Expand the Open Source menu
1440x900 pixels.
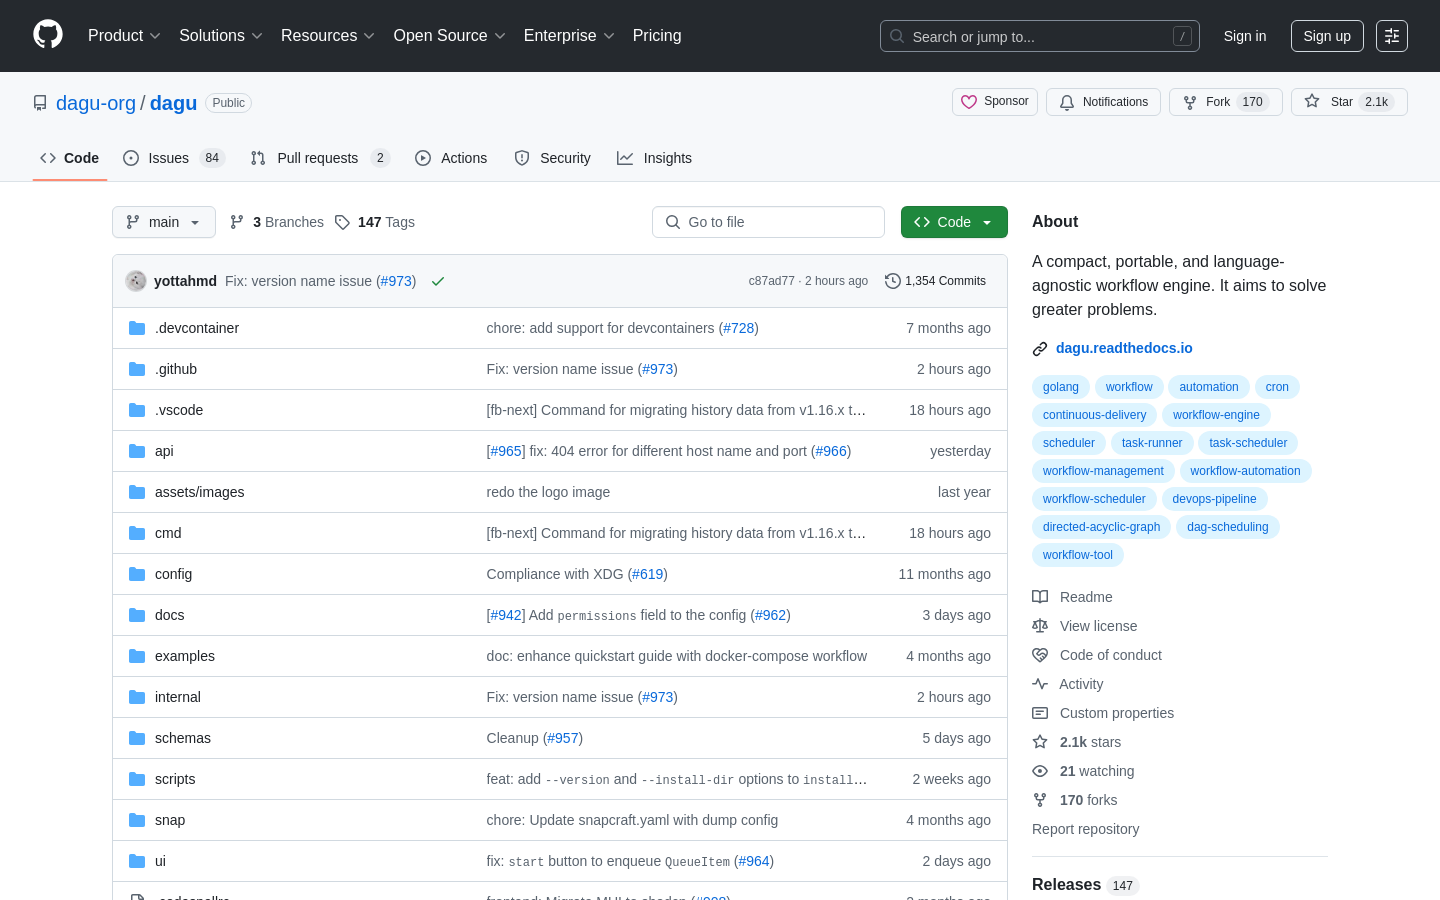point(450,36)
